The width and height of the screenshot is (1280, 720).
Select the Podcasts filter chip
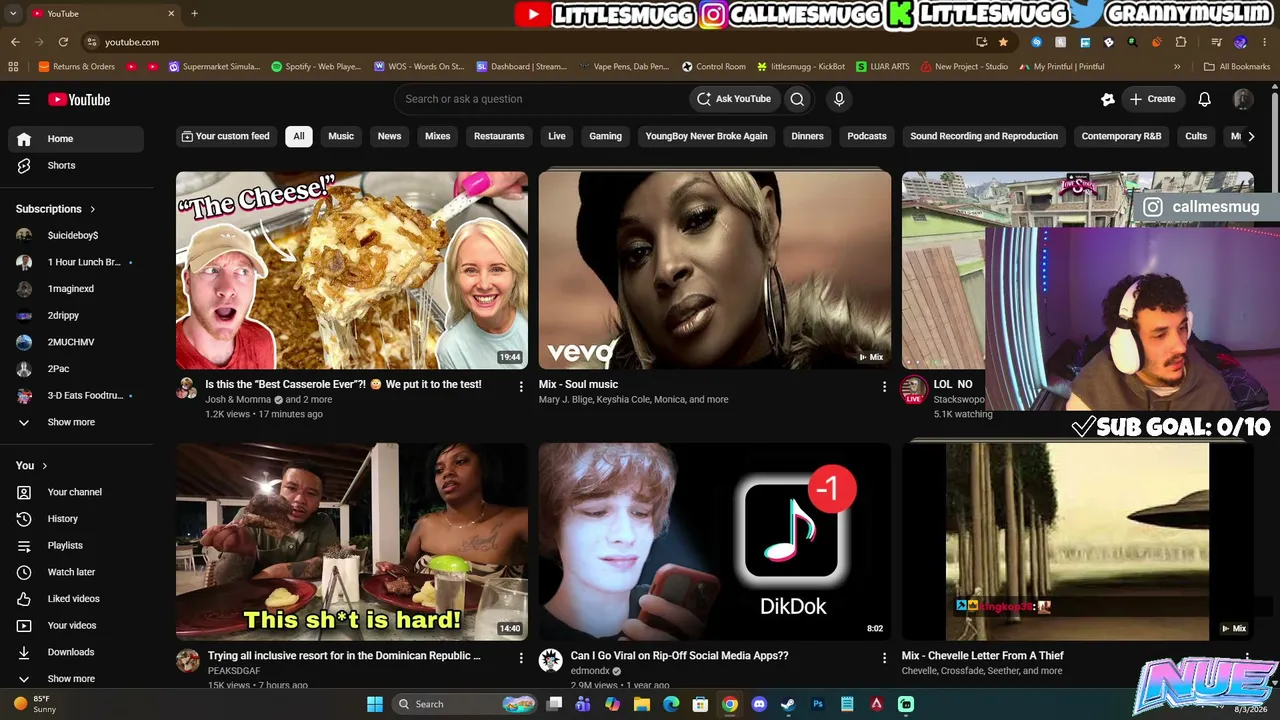click(x=867, y=136)
